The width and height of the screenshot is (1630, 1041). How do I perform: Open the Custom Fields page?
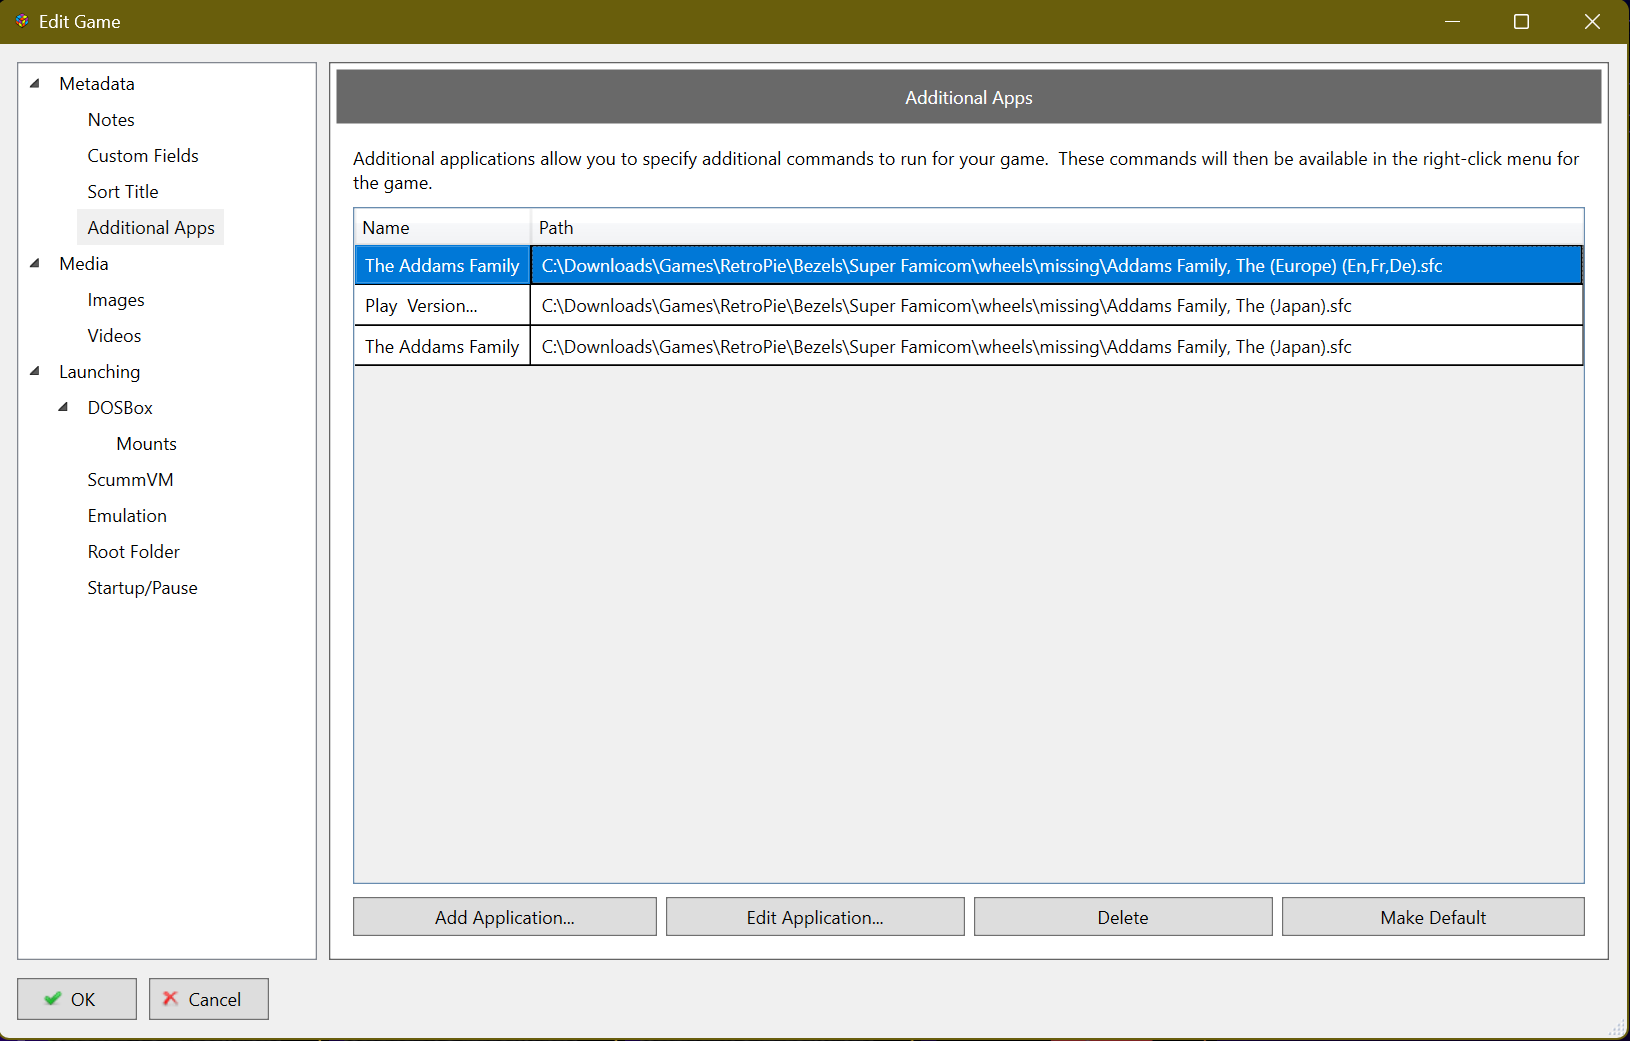coord(143,156)
